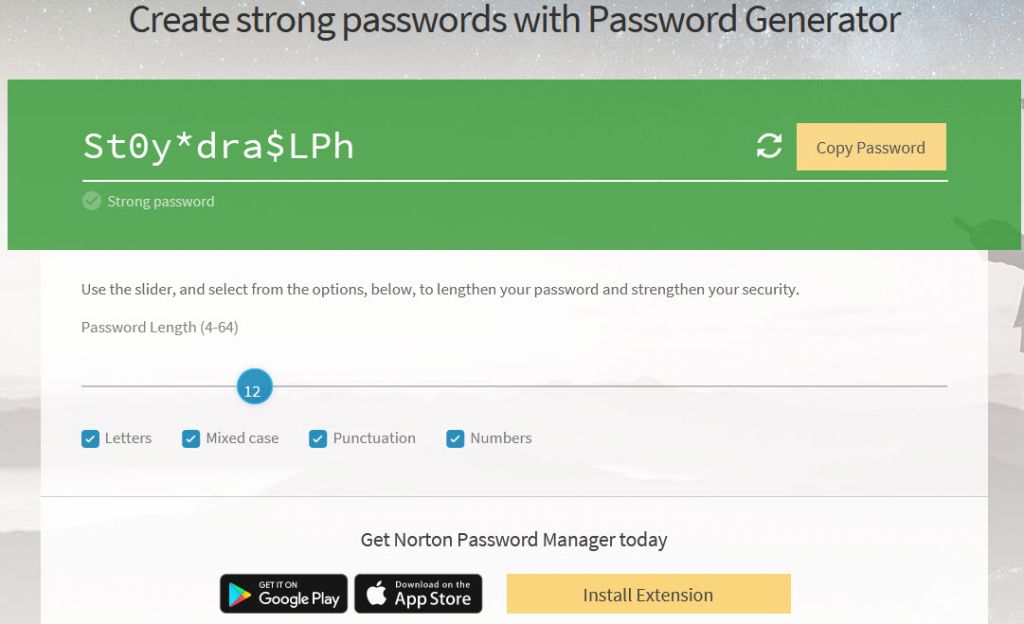Screen dimensions: 1024x624
Task: Click the checkmark inside the Punctuation checkbox
Action: point(317,438)
